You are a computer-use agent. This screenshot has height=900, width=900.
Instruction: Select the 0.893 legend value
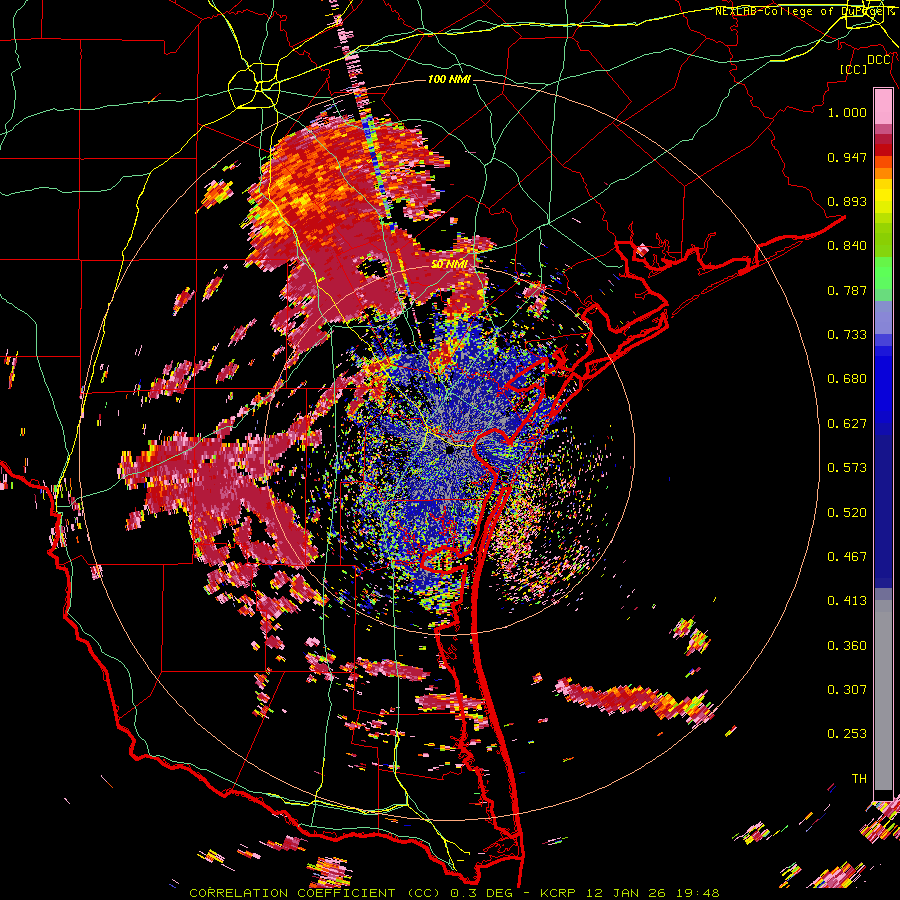pyautogui.click(x=847, y=201)
